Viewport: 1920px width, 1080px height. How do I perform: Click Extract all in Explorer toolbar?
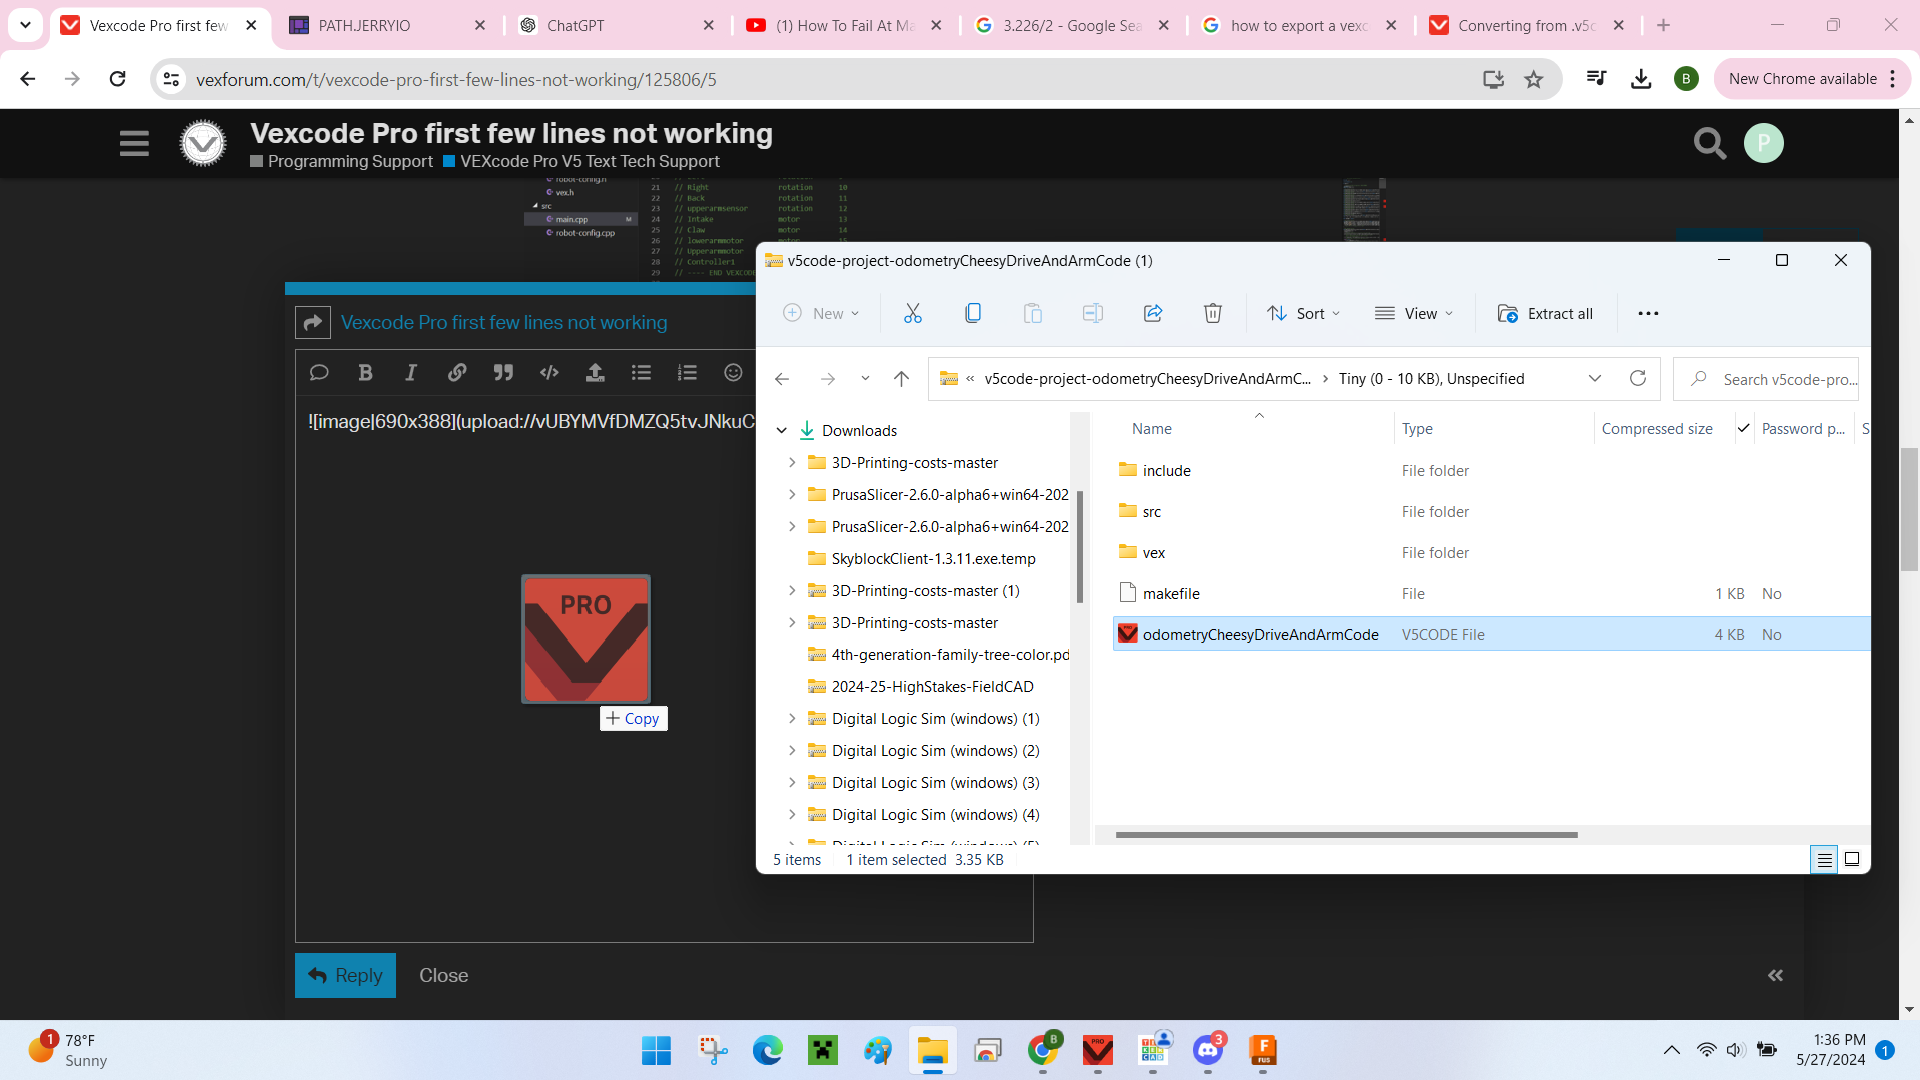[1545, 313]
